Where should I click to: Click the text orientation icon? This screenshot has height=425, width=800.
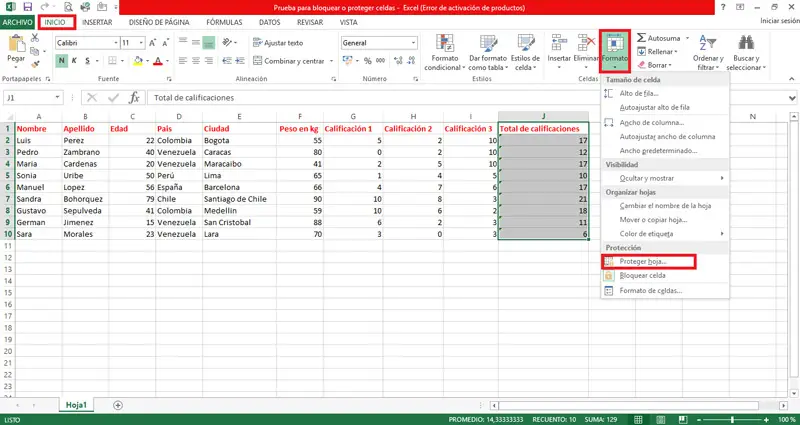click(x=227, y=42)
